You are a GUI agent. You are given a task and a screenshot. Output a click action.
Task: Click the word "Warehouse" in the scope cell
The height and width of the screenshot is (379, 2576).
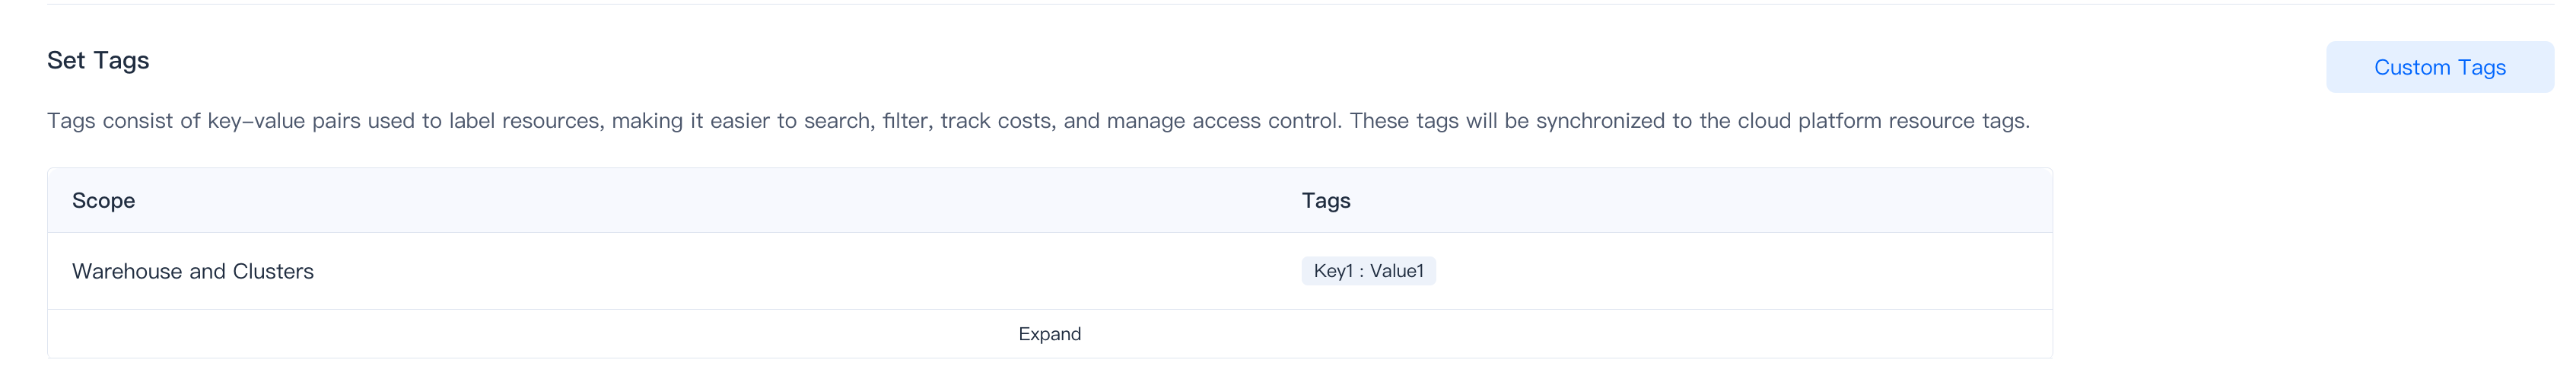coord(127,271)
